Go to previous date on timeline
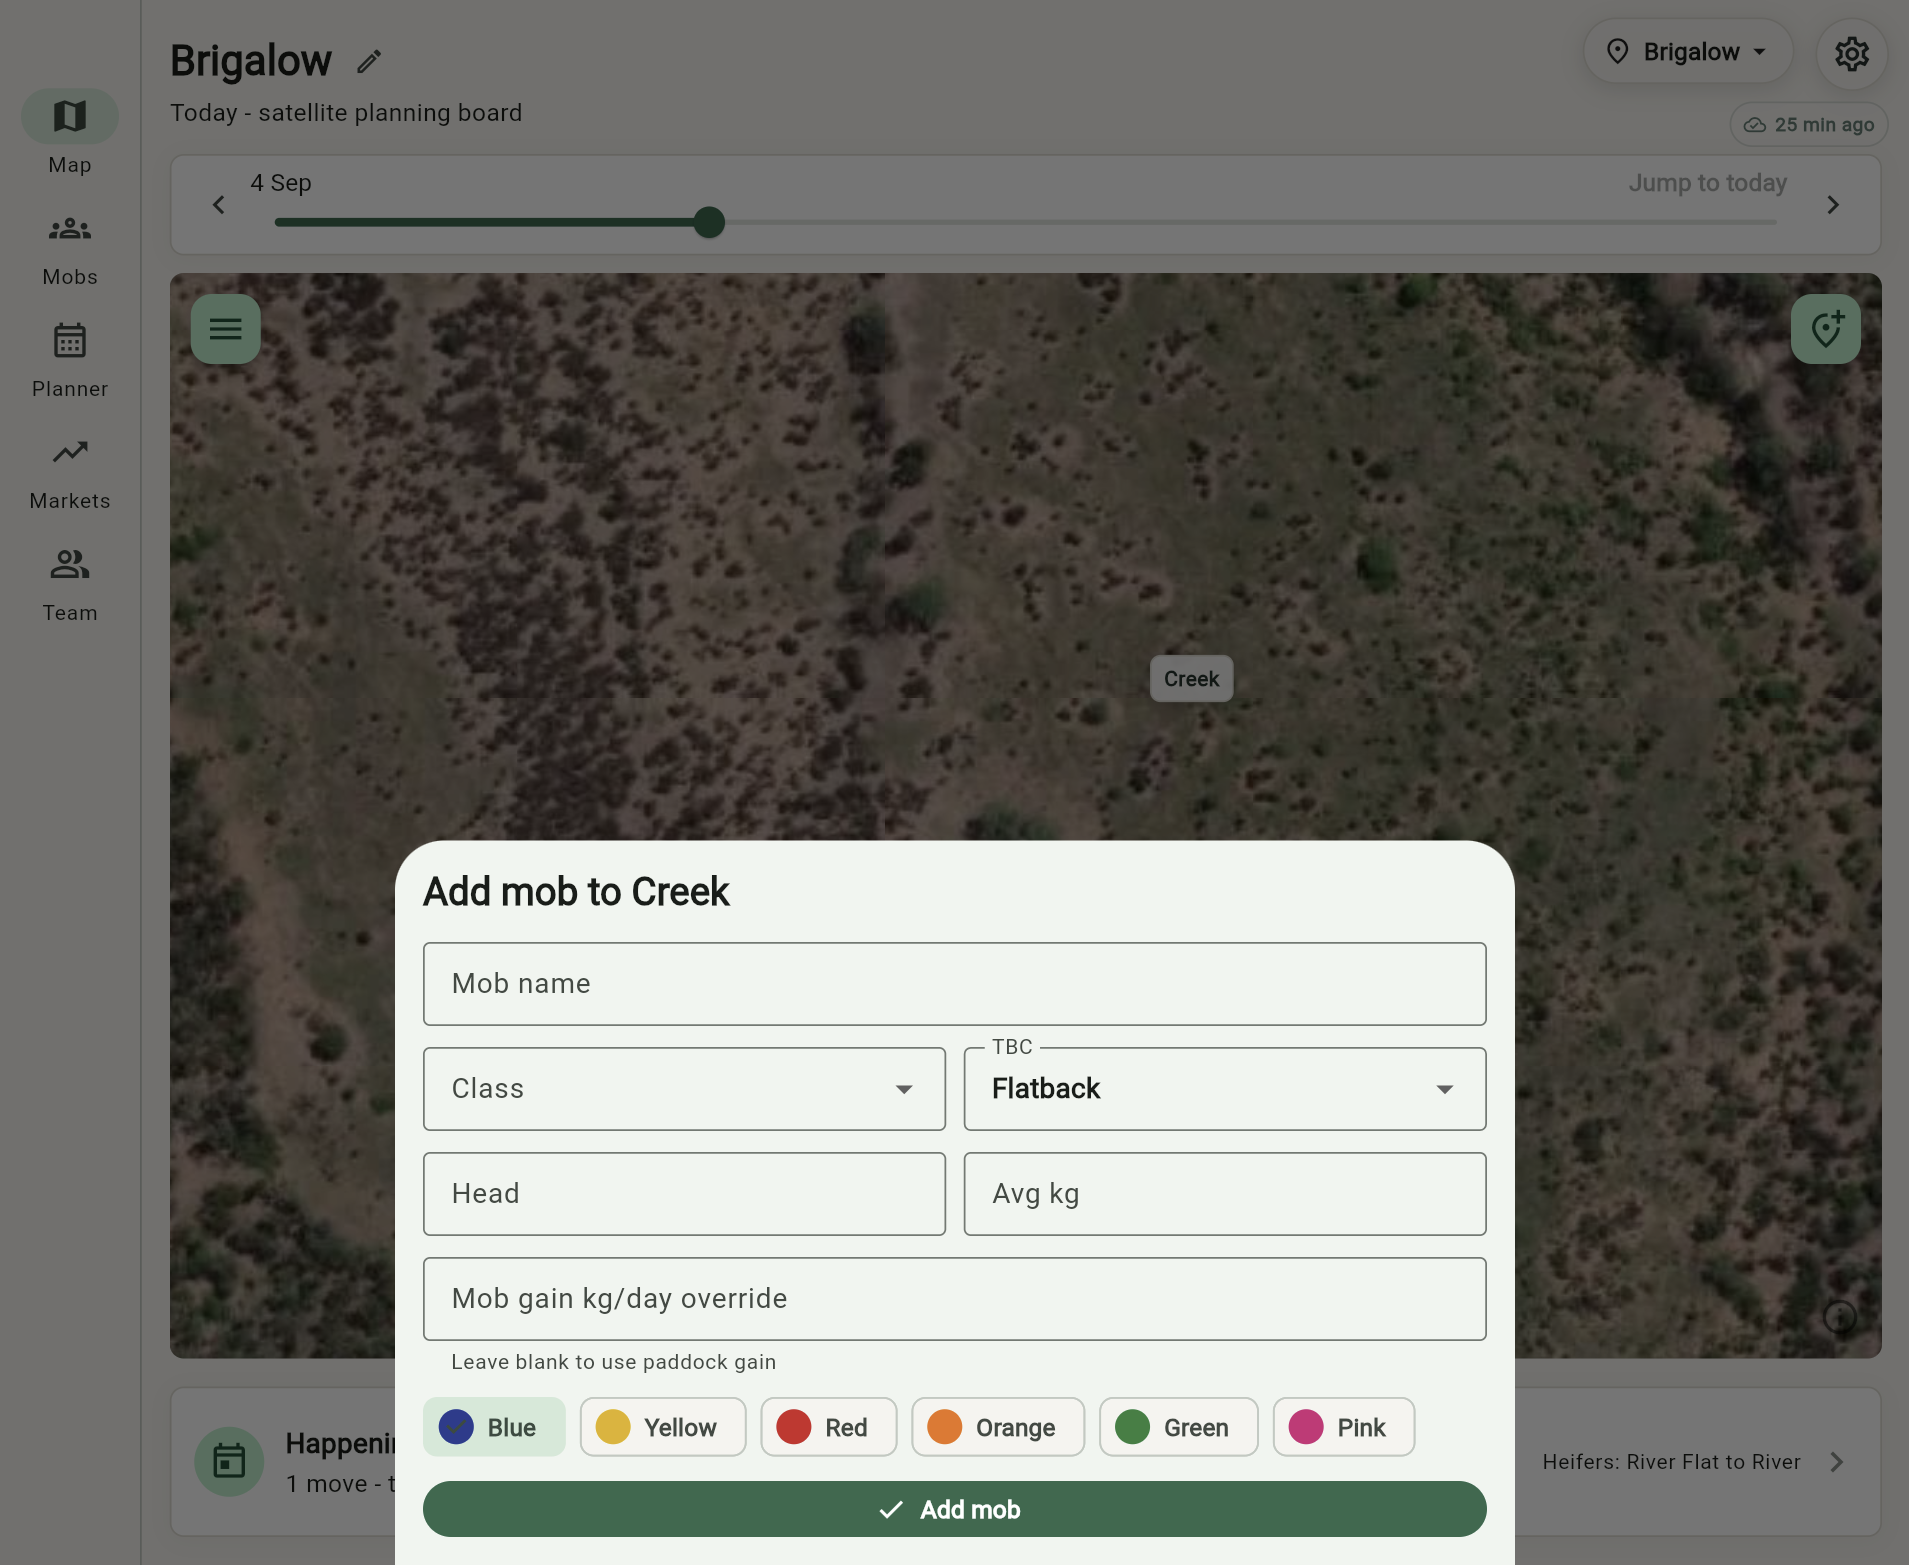The height and width of the screenshot is (1565, 1909). (219, 205)
